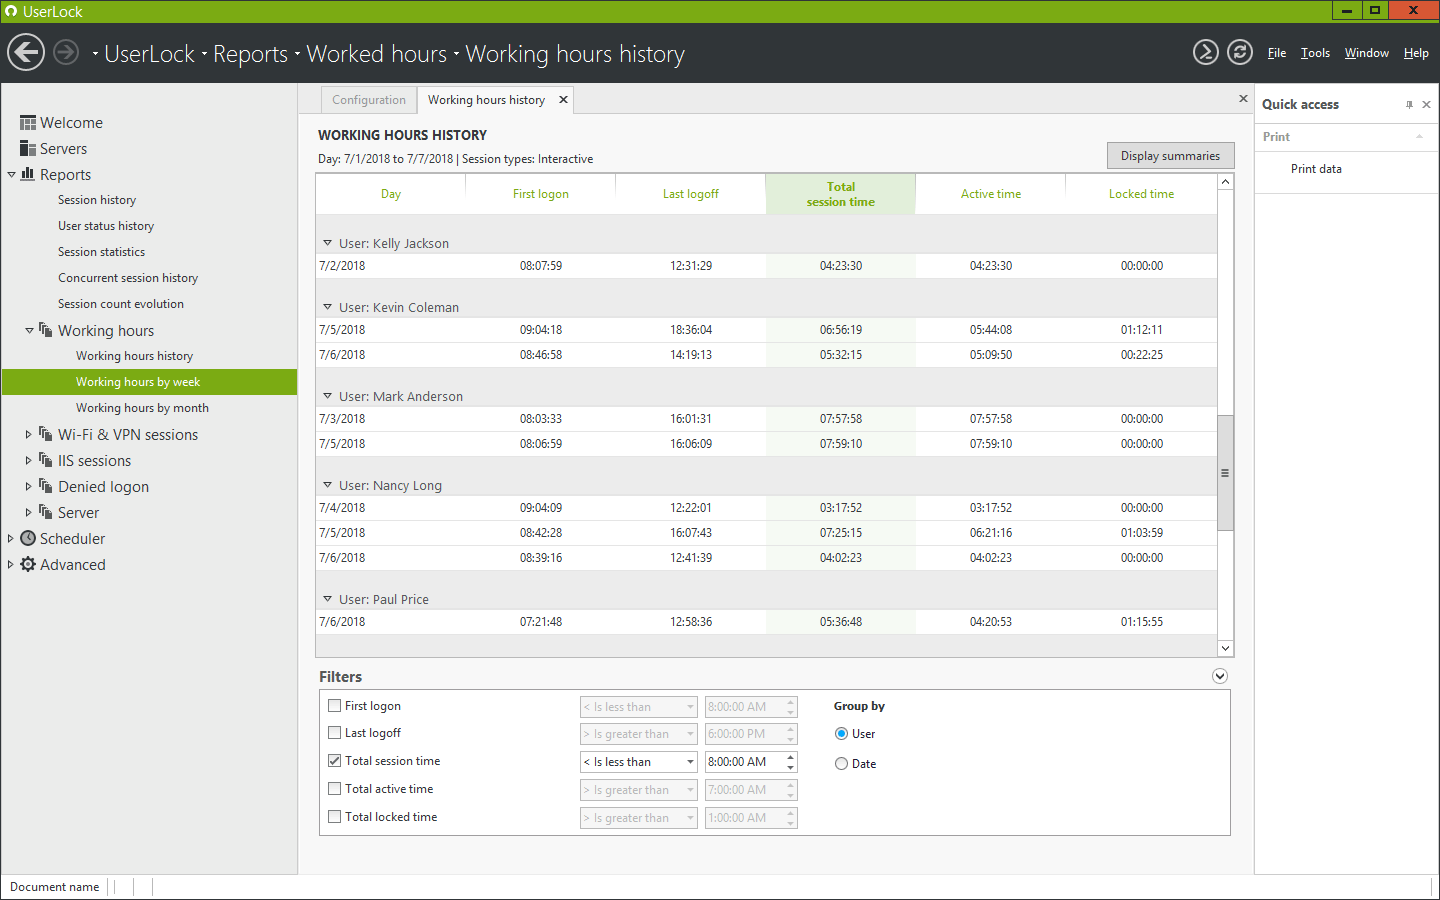
Task: Click the forward navigation arrow button
Action: pos(66,52)
